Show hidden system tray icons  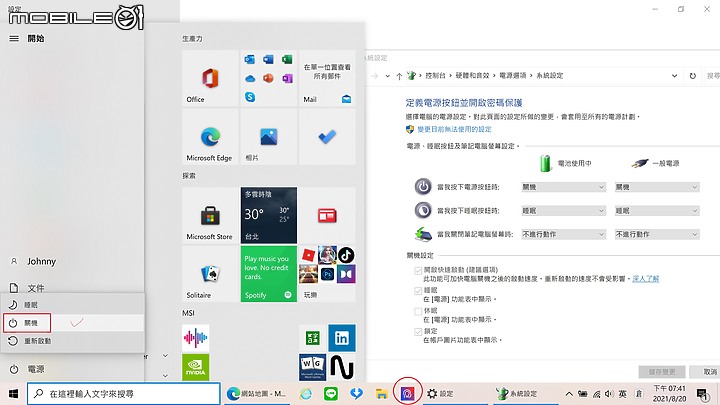[x=569, y=394]
